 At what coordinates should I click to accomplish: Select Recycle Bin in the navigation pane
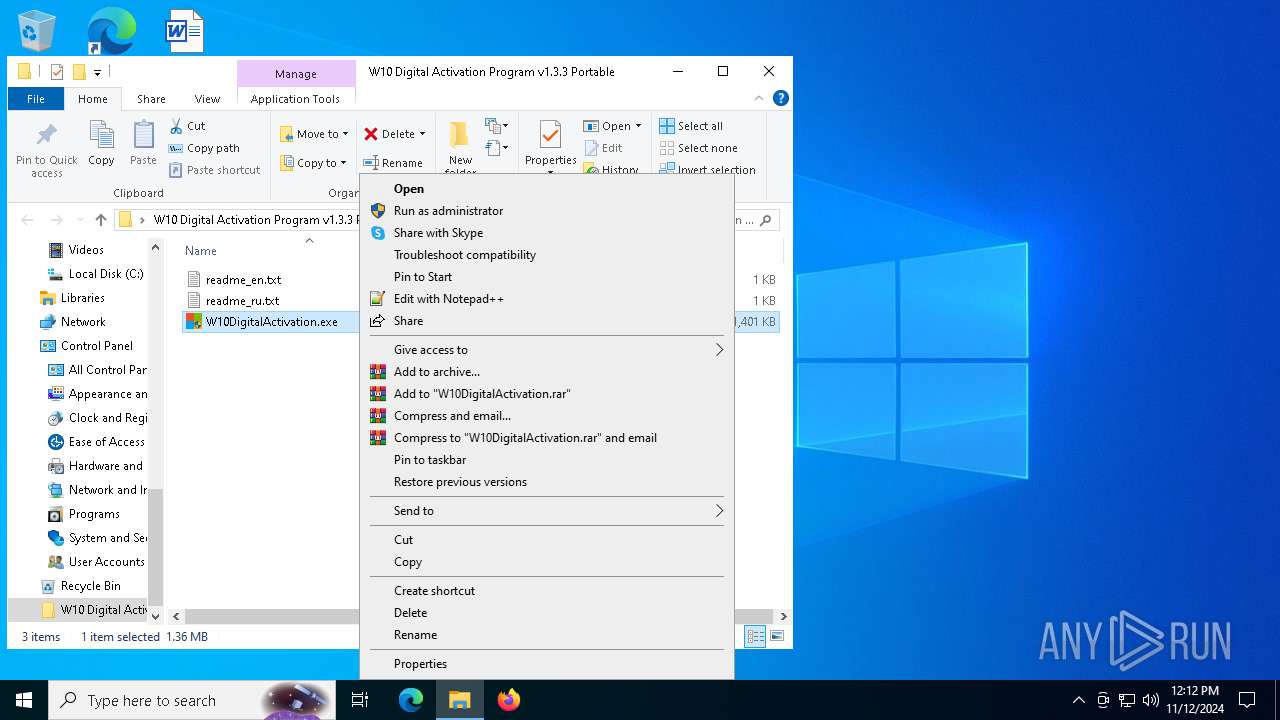click(90, 586)
